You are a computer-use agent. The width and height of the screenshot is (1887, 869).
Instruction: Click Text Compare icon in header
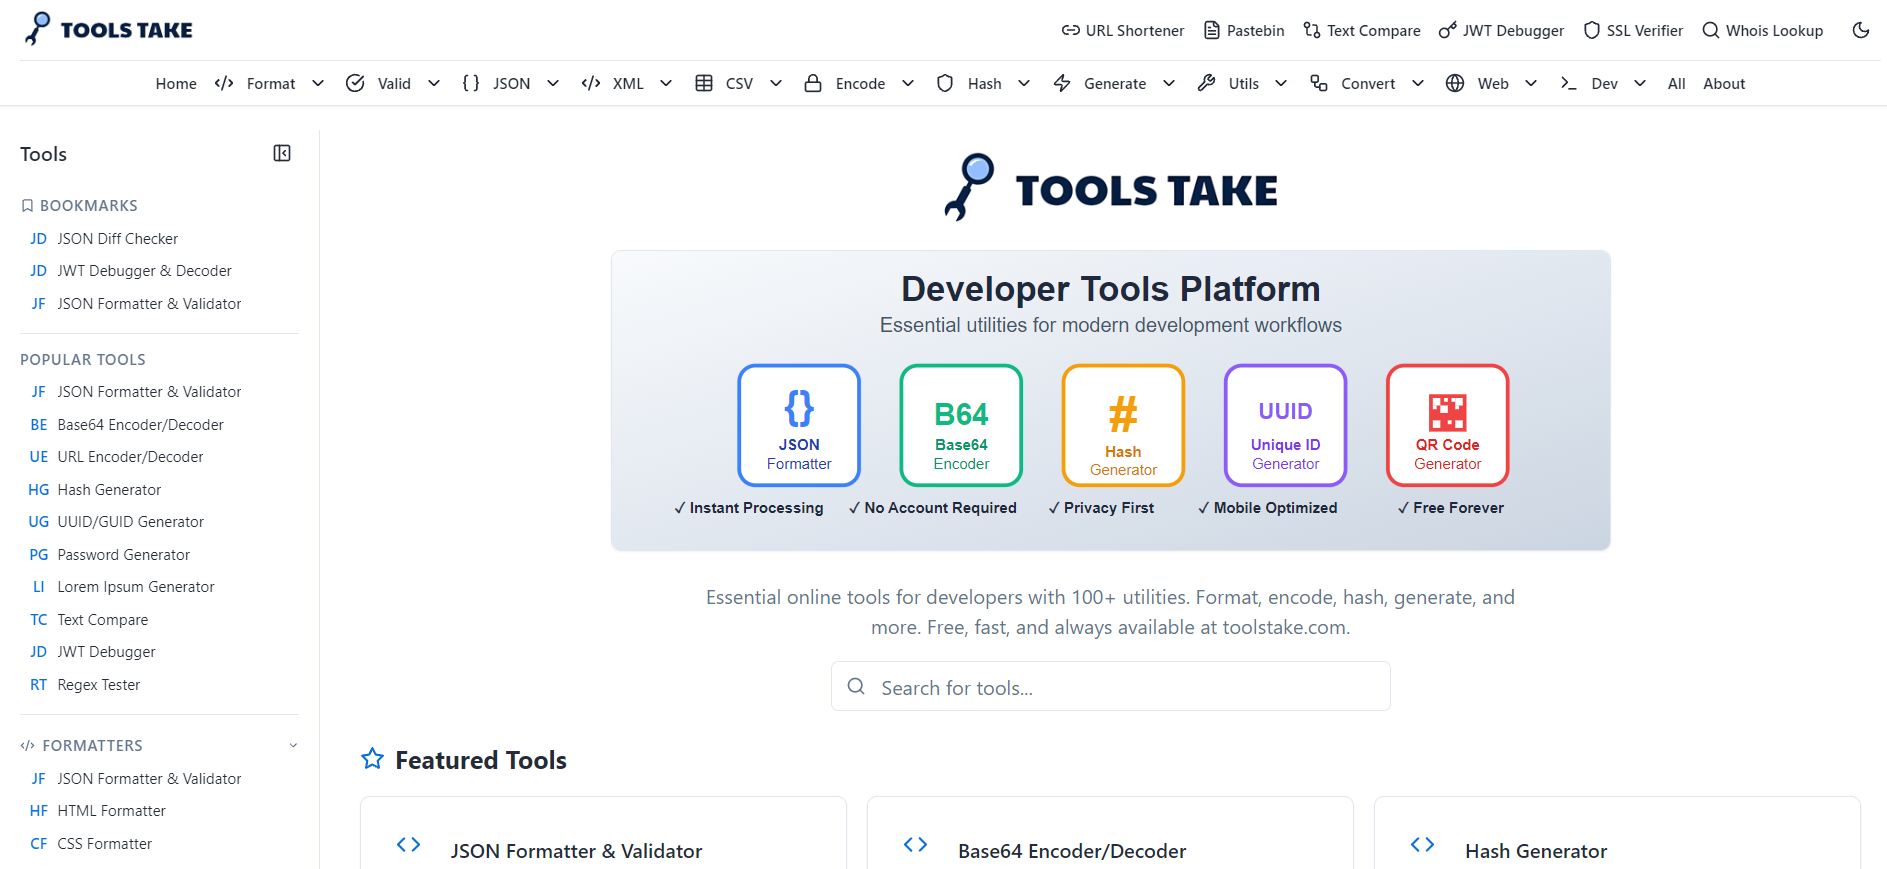point(1311,30)
